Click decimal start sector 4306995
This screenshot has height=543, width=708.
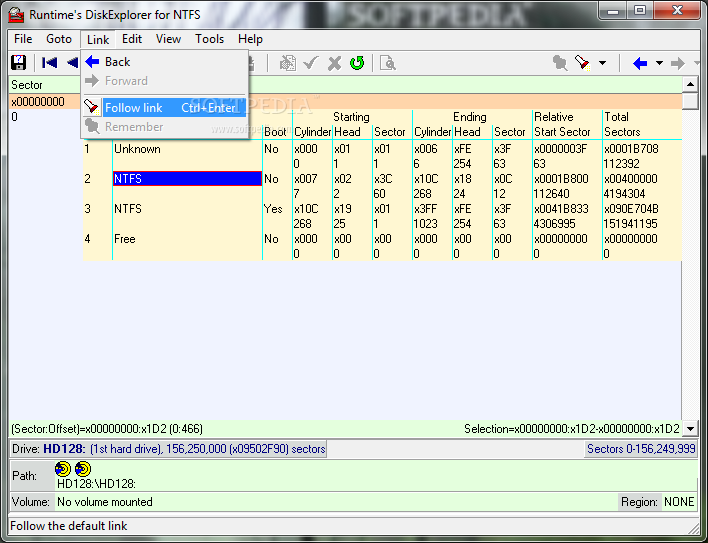(x=554, y=224)
